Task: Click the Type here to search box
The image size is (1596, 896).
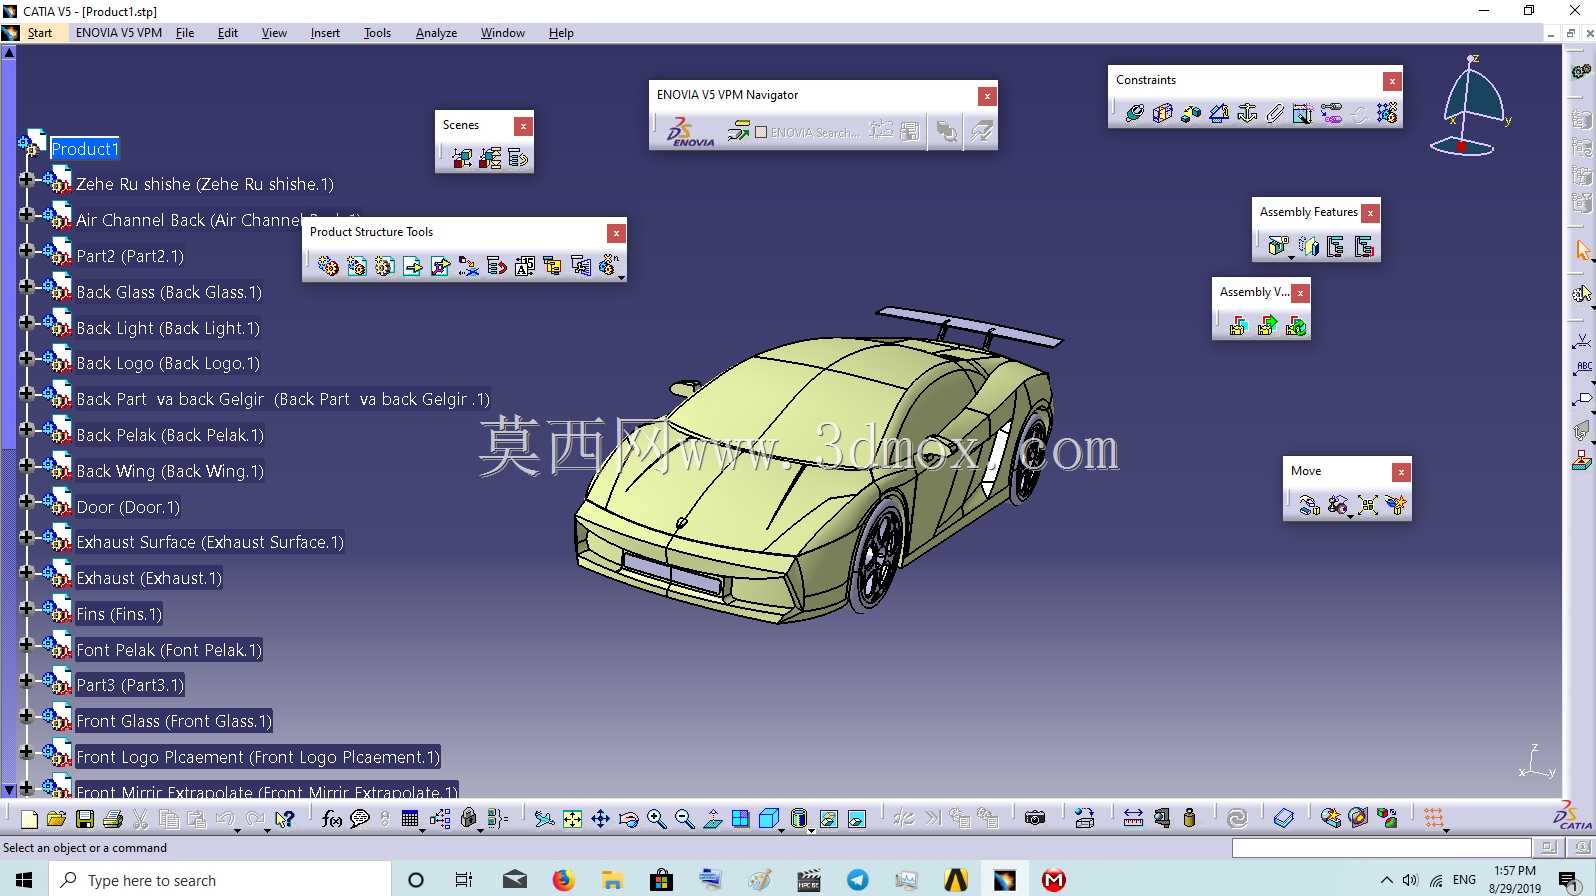Action: tap(220, 880)
